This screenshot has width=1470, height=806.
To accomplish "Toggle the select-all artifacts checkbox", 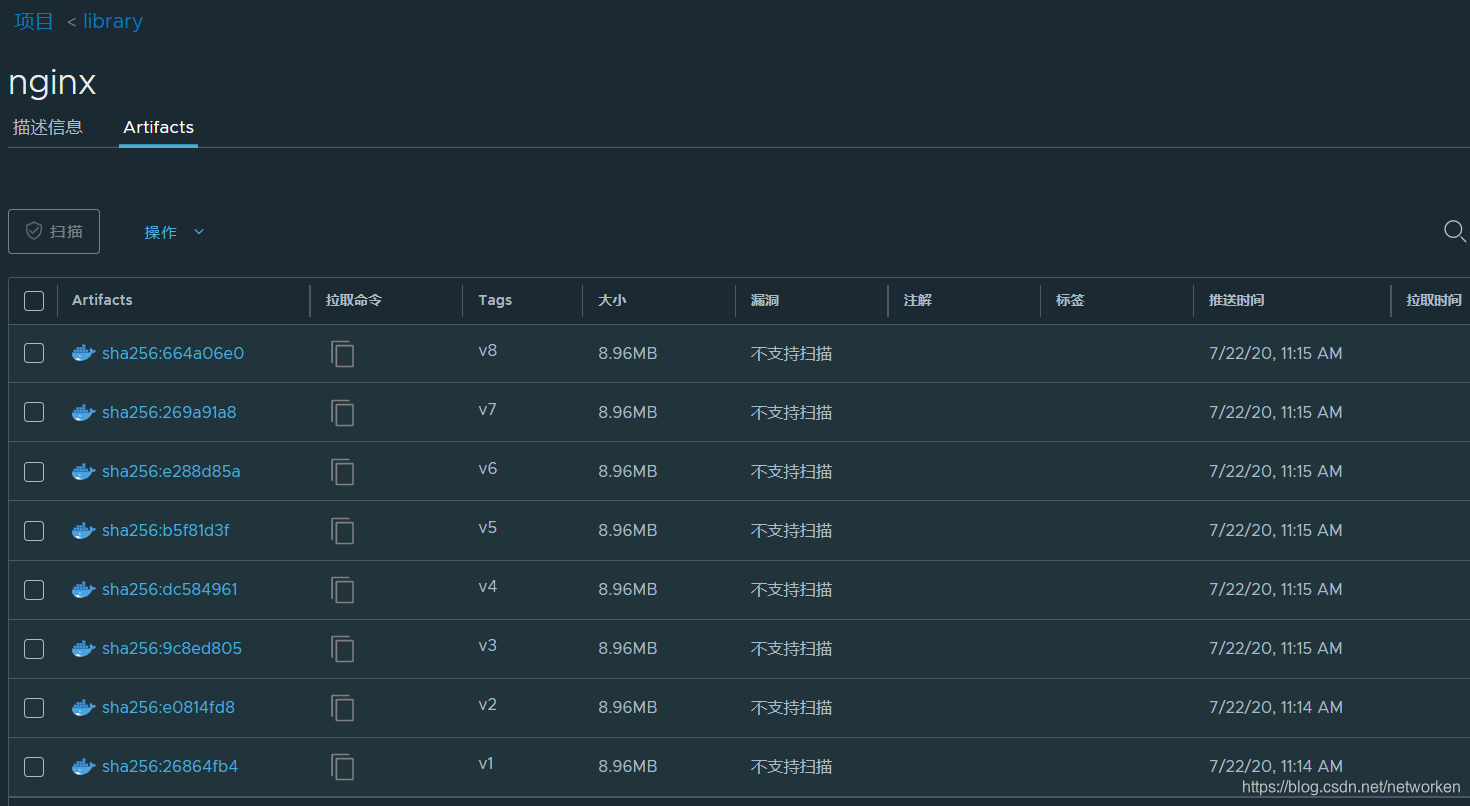I will 34,301.
